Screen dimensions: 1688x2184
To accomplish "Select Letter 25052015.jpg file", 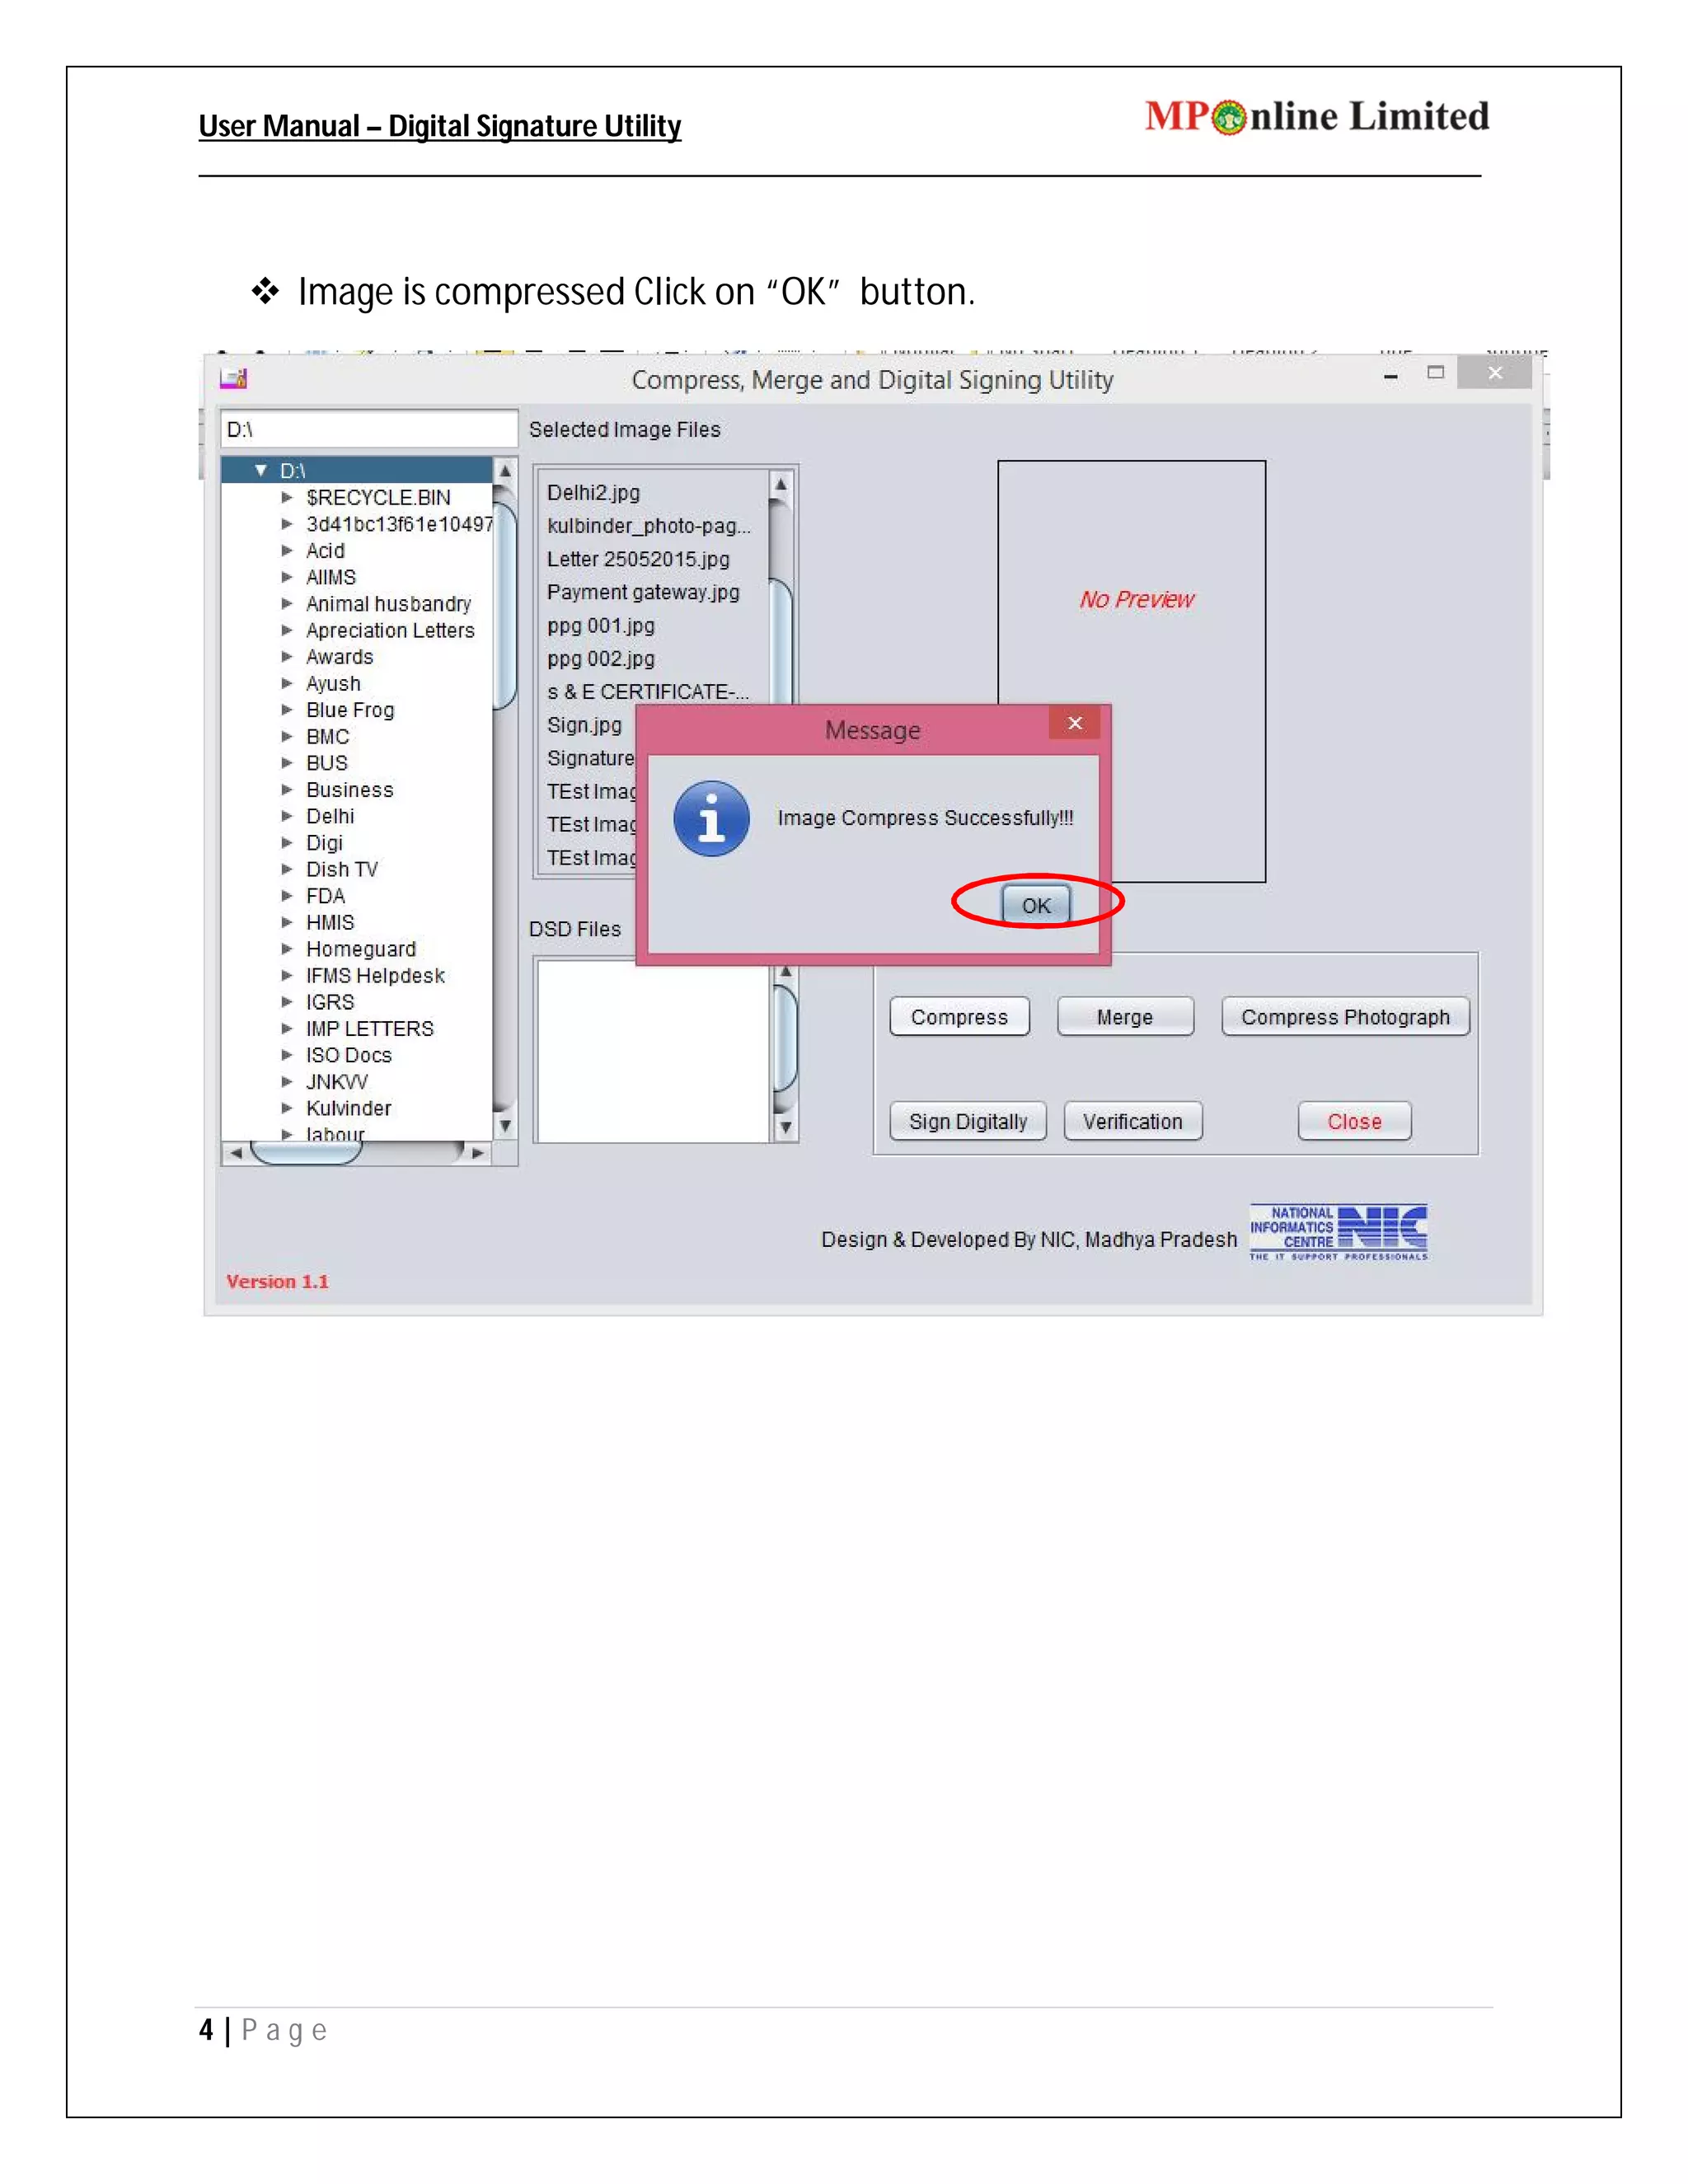I will coord(638,559).
